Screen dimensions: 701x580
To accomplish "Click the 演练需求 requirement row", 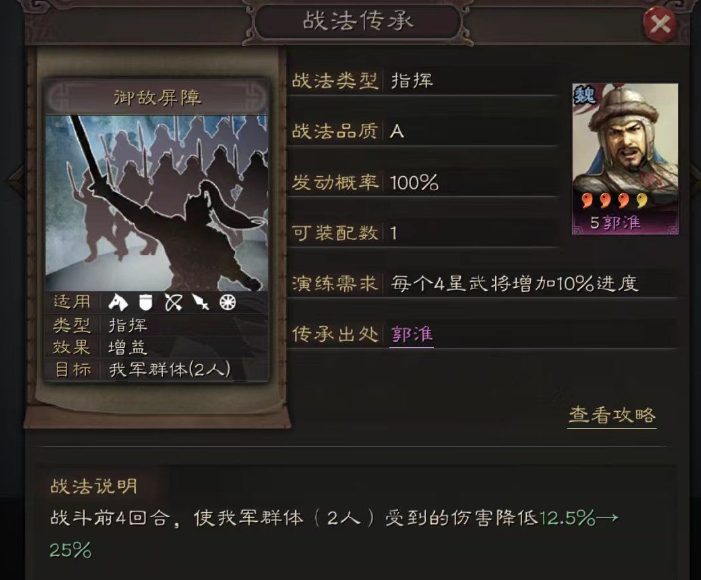I will (483, 284).
